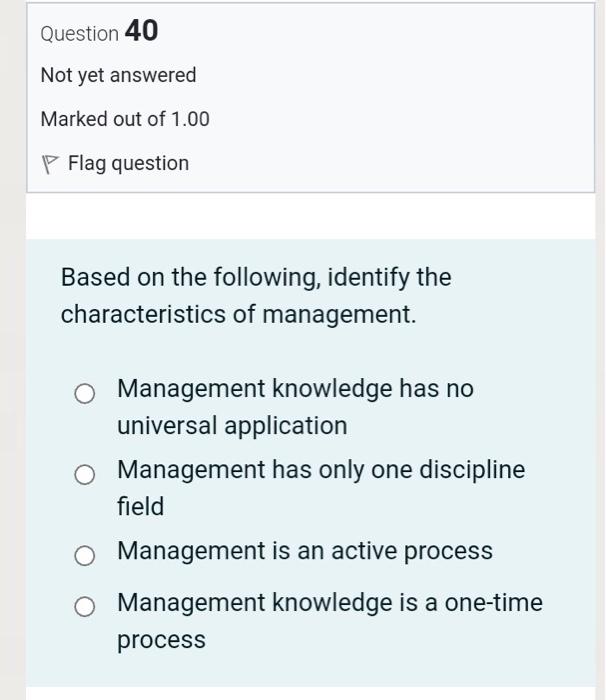Click the prompt line 'Based on the following, identify the'
The width and height of the screenshot is (606, 700).
point(256,277)
